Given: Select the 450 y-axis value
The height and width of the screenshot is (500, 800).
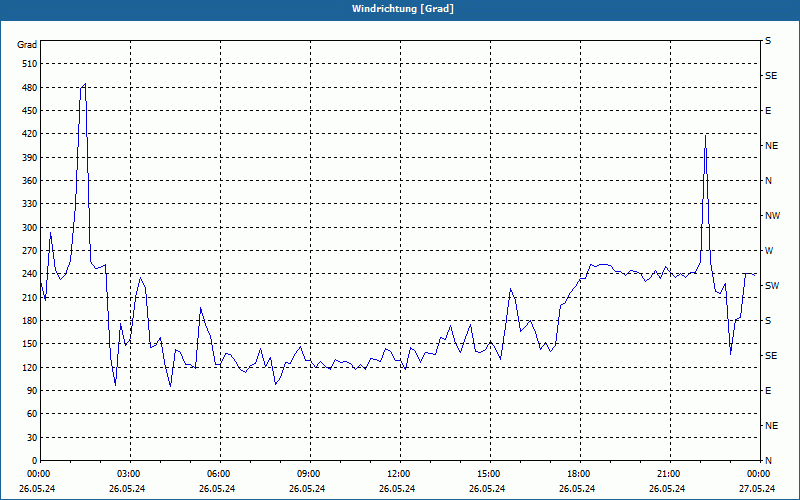Looking at the screenshot, I should click(30, 111).
